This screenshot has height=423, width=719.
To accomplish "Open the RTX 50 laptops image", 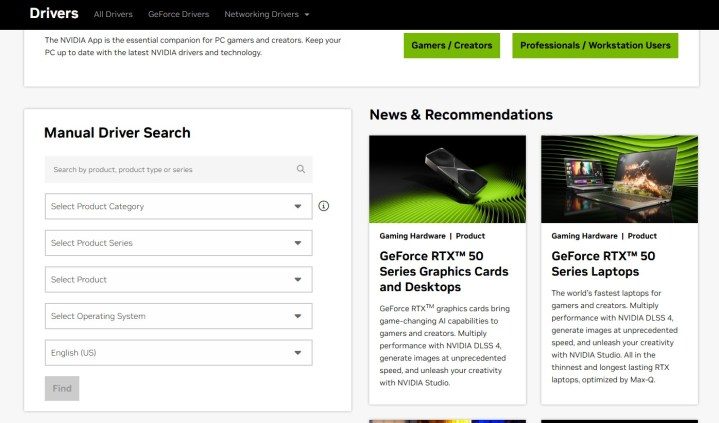I will click(x=619, y=178).
